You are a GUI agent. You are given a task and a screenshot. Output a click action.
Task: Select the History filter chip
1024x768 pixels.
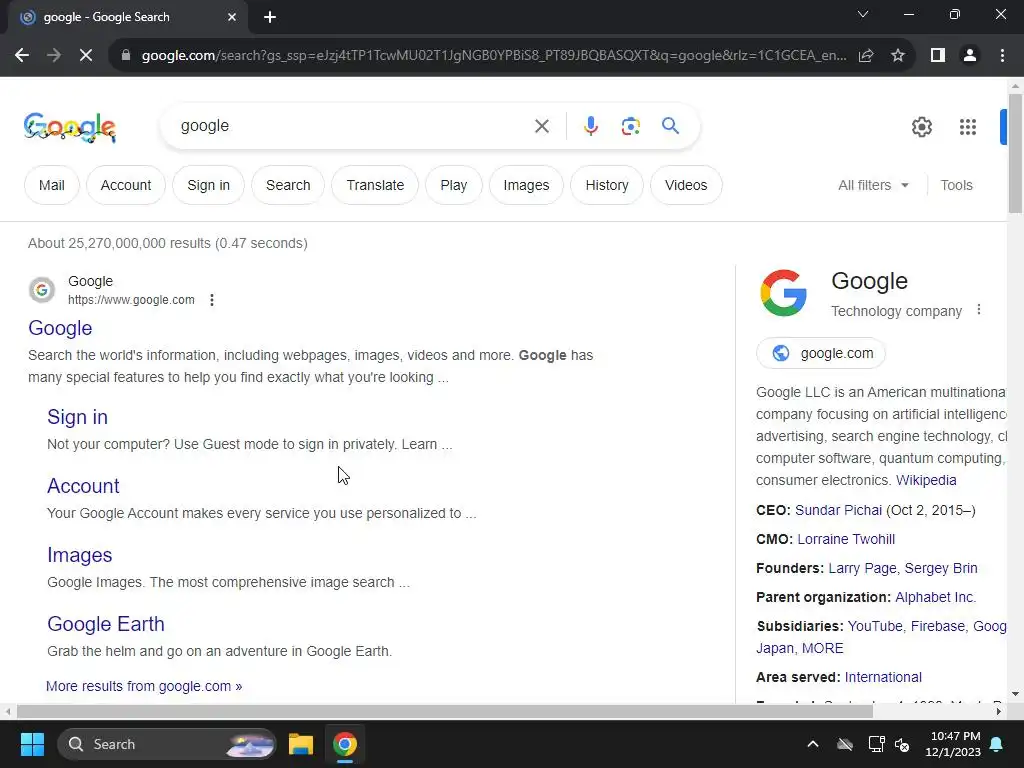point(607,185)
